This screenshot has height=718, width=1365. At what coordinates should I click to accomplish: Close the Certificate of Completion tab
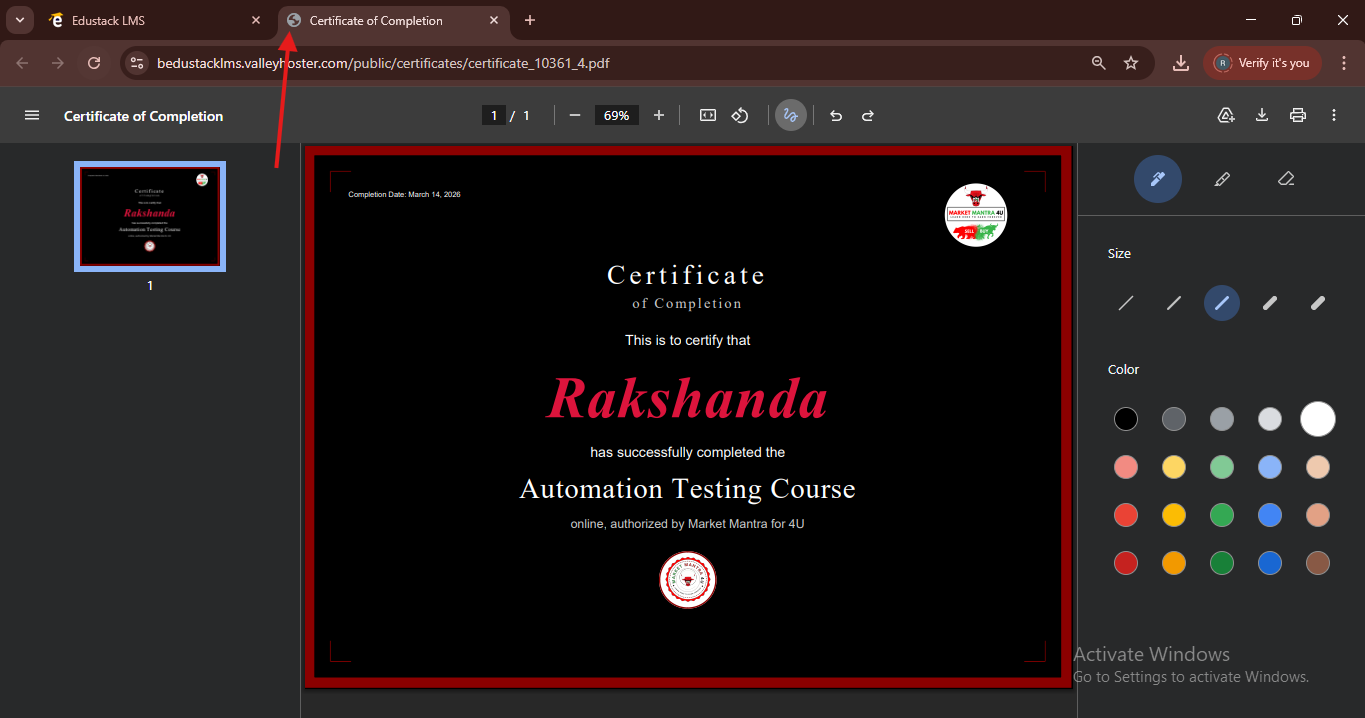pyautogui.click(x=494, y=20)
